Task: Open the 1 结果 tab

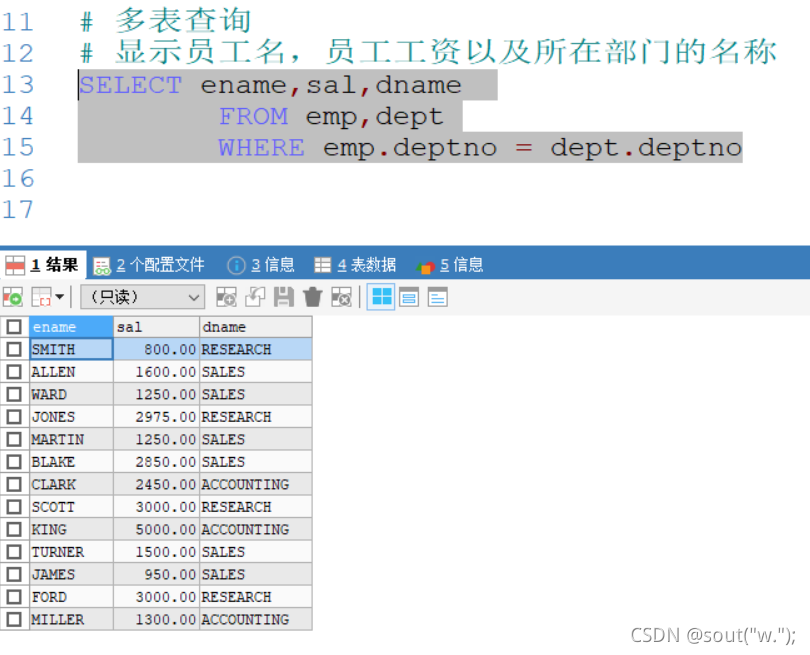Action: click(x=42, y=265)
